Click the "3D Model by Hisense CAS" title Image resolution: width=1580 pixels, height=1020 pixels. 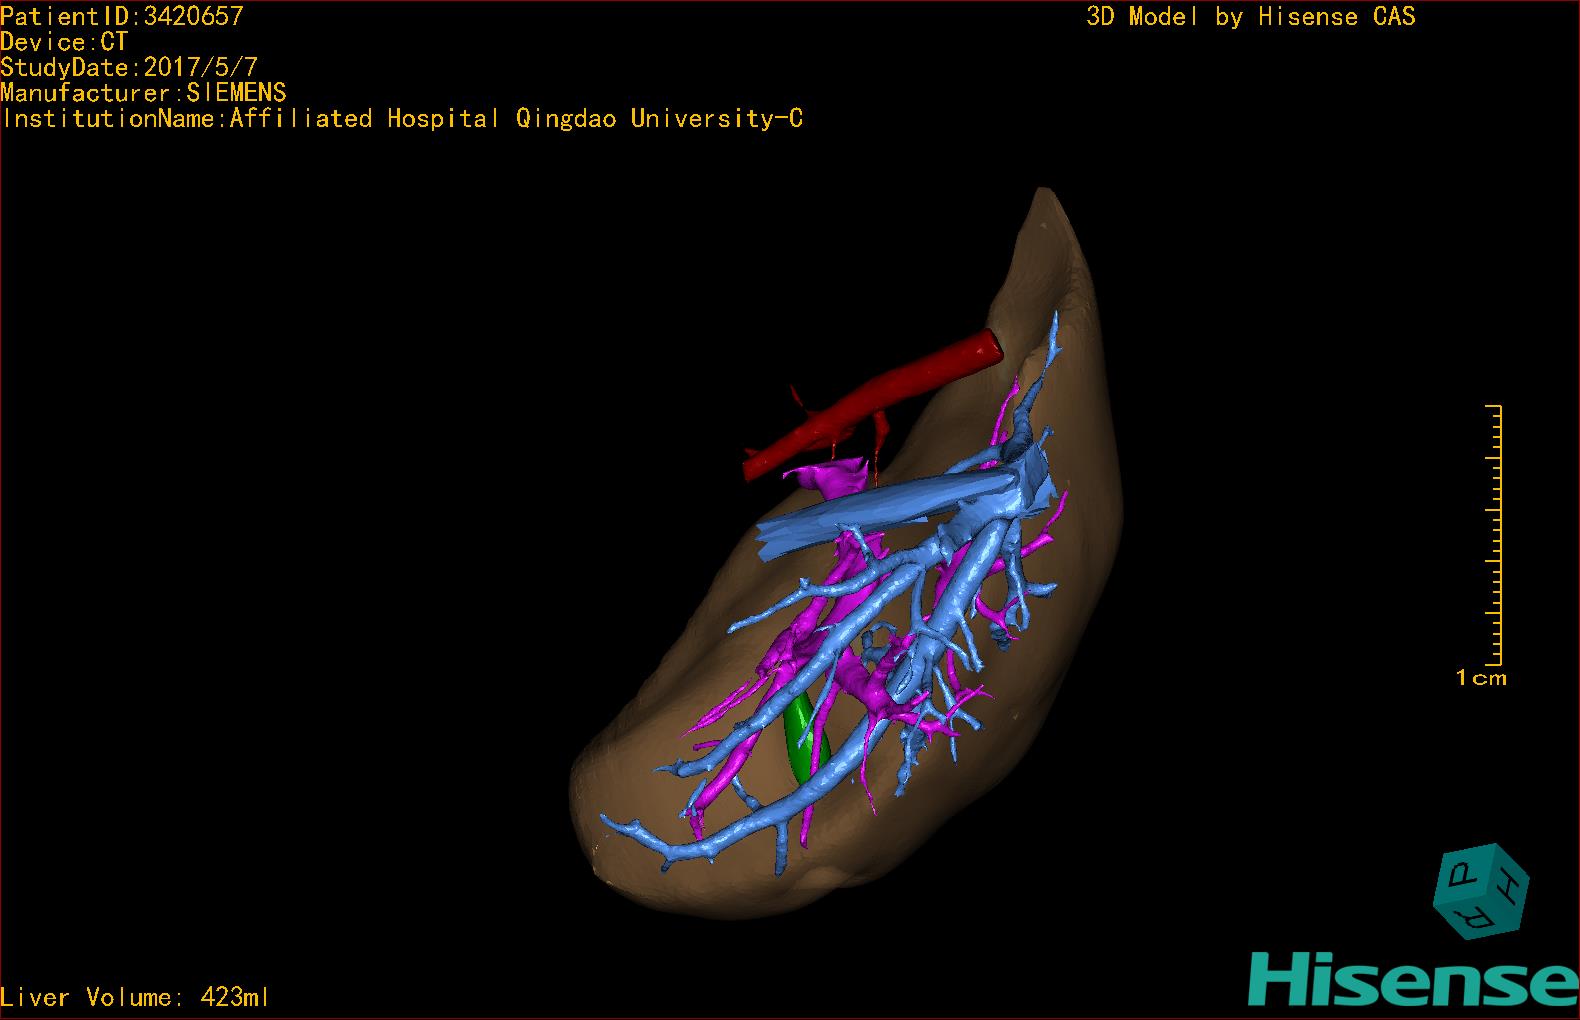tap(1251, 17)
